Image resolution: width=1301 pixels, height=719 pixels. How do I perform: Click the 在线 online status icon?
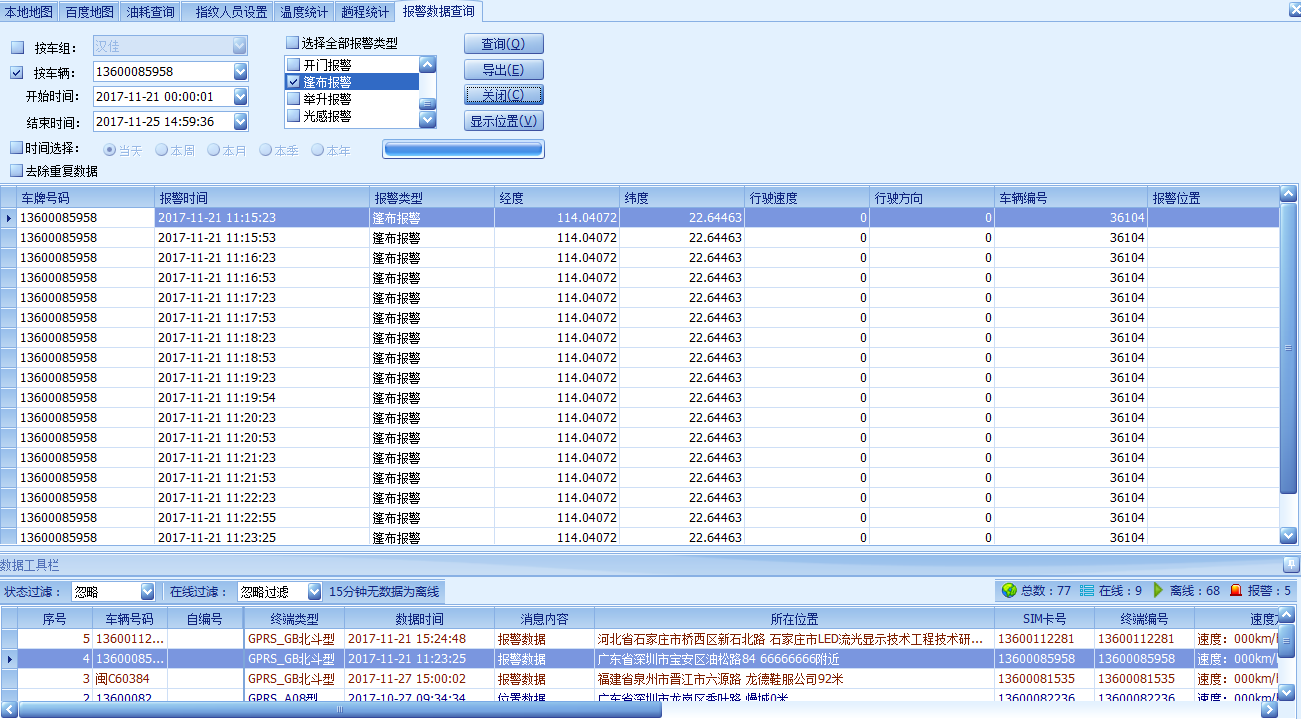pos(1087,591)
